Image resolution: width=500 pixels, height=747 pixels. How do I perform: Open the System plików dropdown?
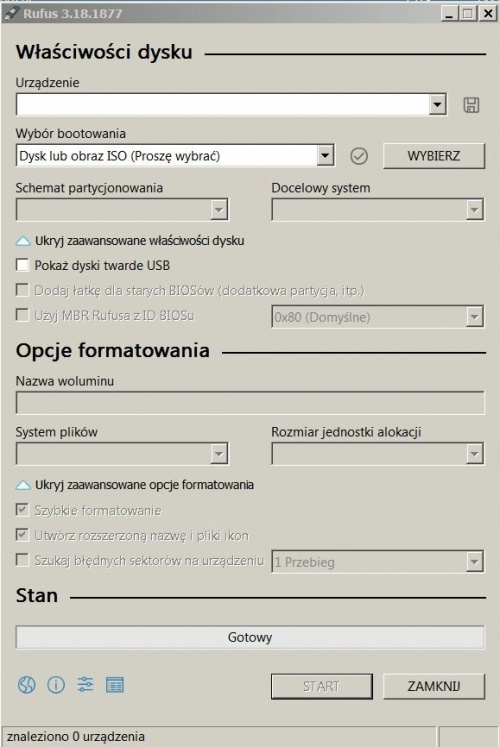[x=122, y=454]
